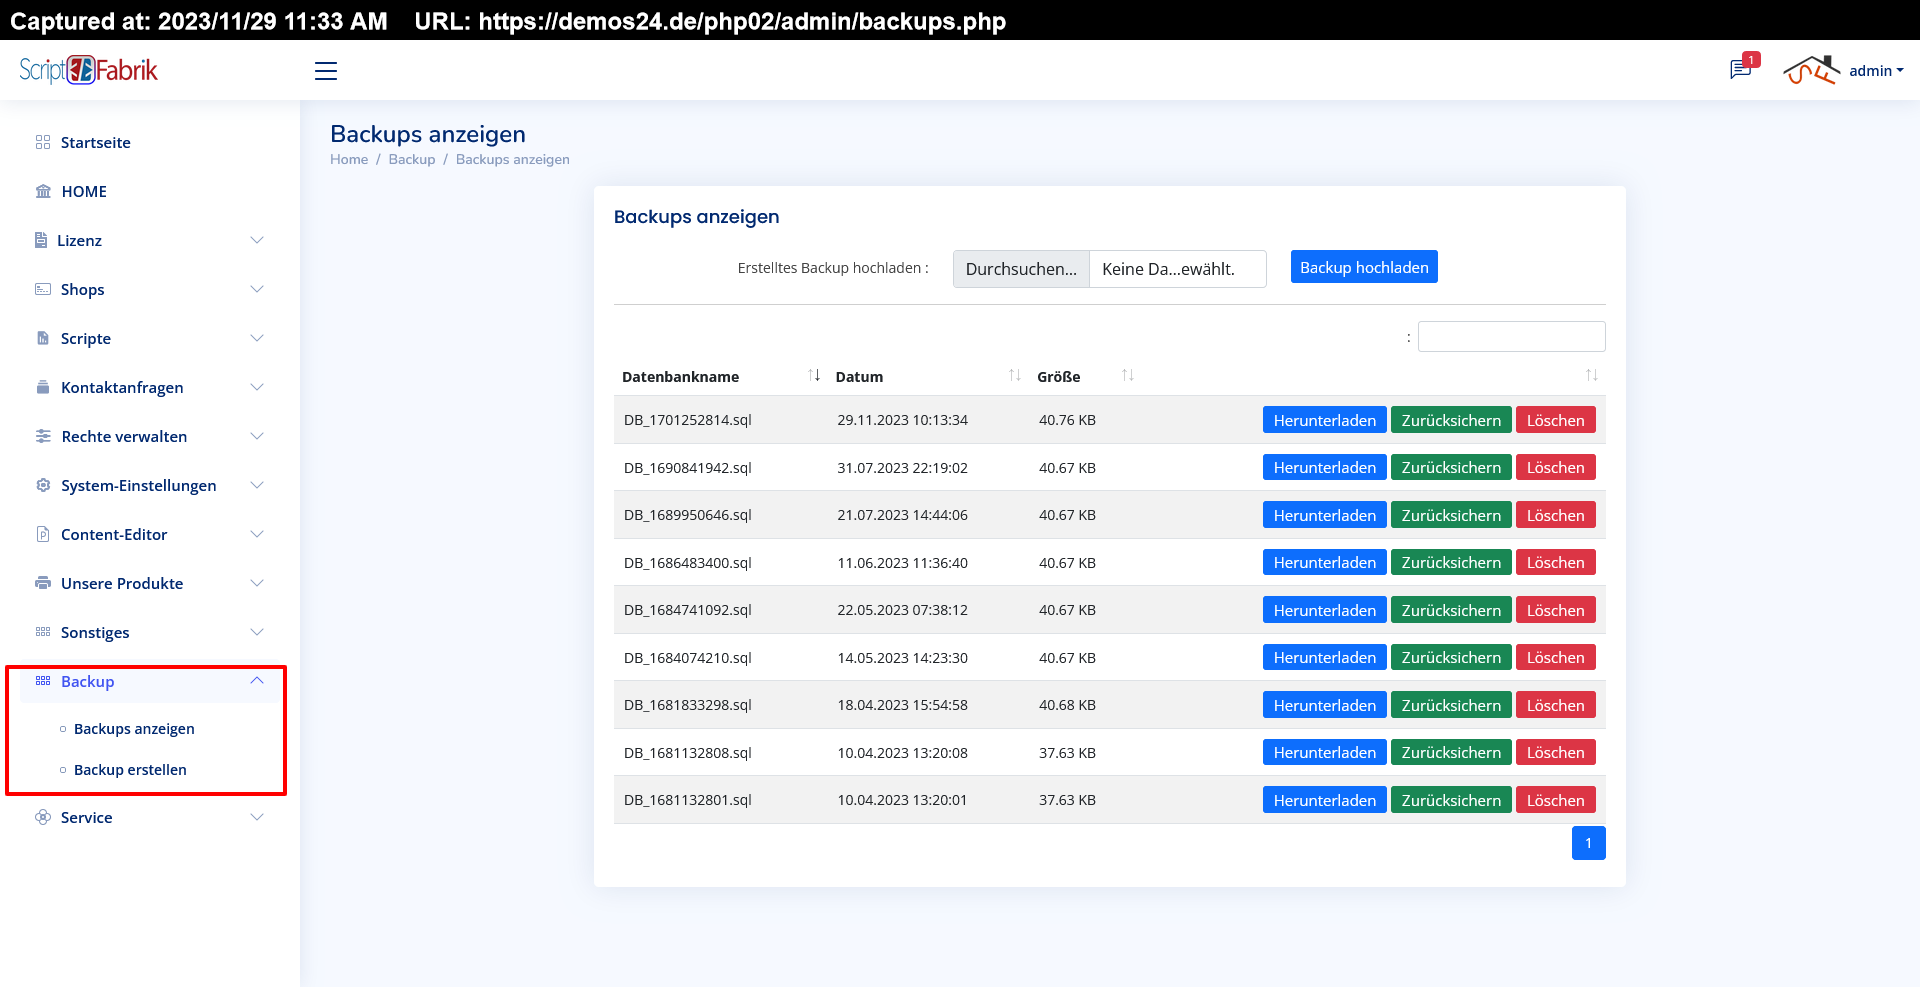Download backup DB_1681833298.sql
Image resolution: width=1920 pixels, height=987 pixels.
tap(1324, 705)
